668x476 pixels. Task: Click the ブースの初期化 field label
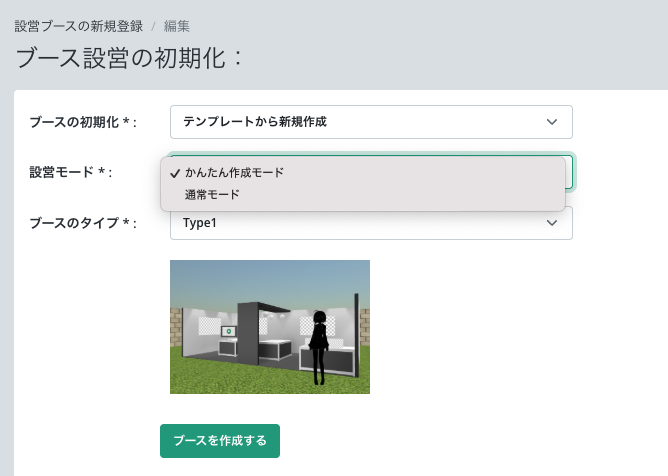click(x=82, y=122)
